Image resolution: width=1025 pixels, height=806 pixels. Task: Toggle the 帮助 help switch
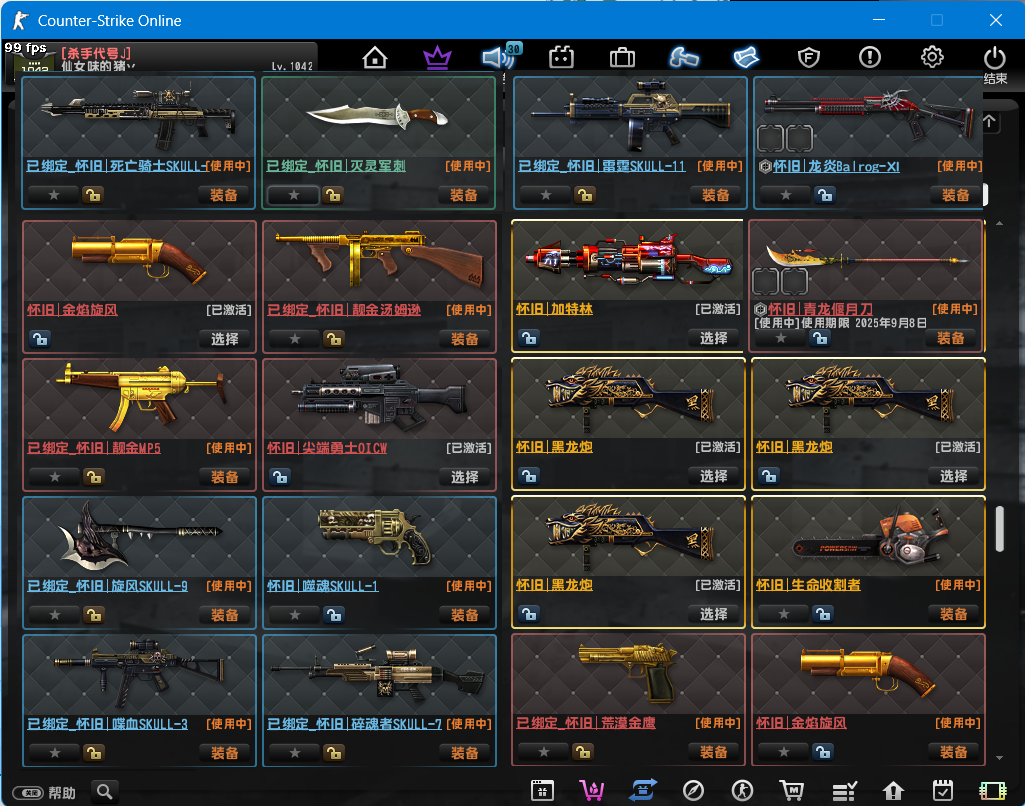click(28, 793)
